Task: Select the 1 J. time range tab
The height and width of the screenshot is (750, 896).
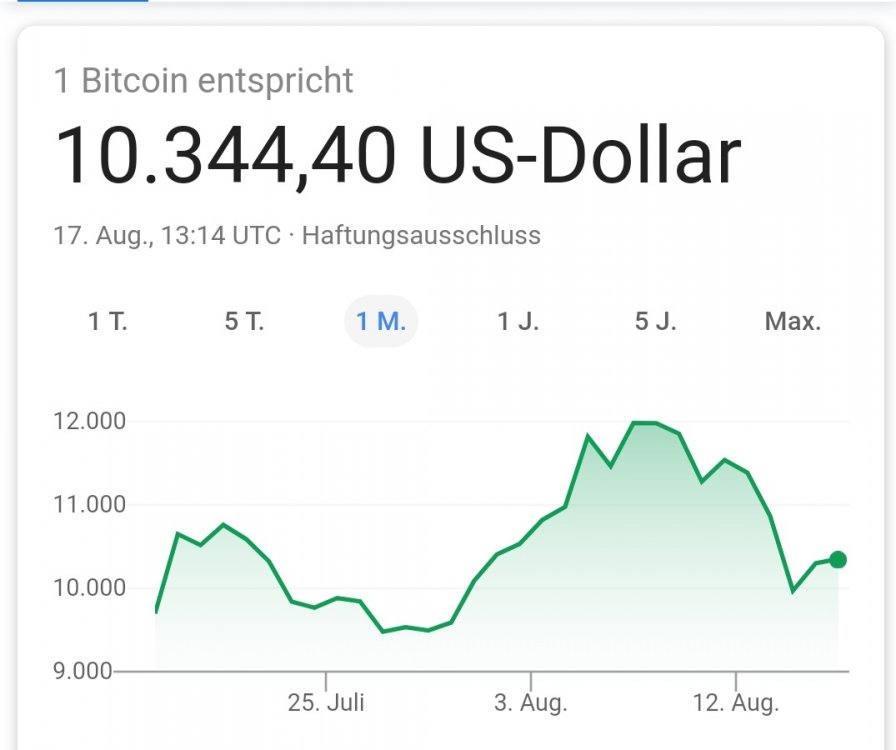Action: pos(517,322)
